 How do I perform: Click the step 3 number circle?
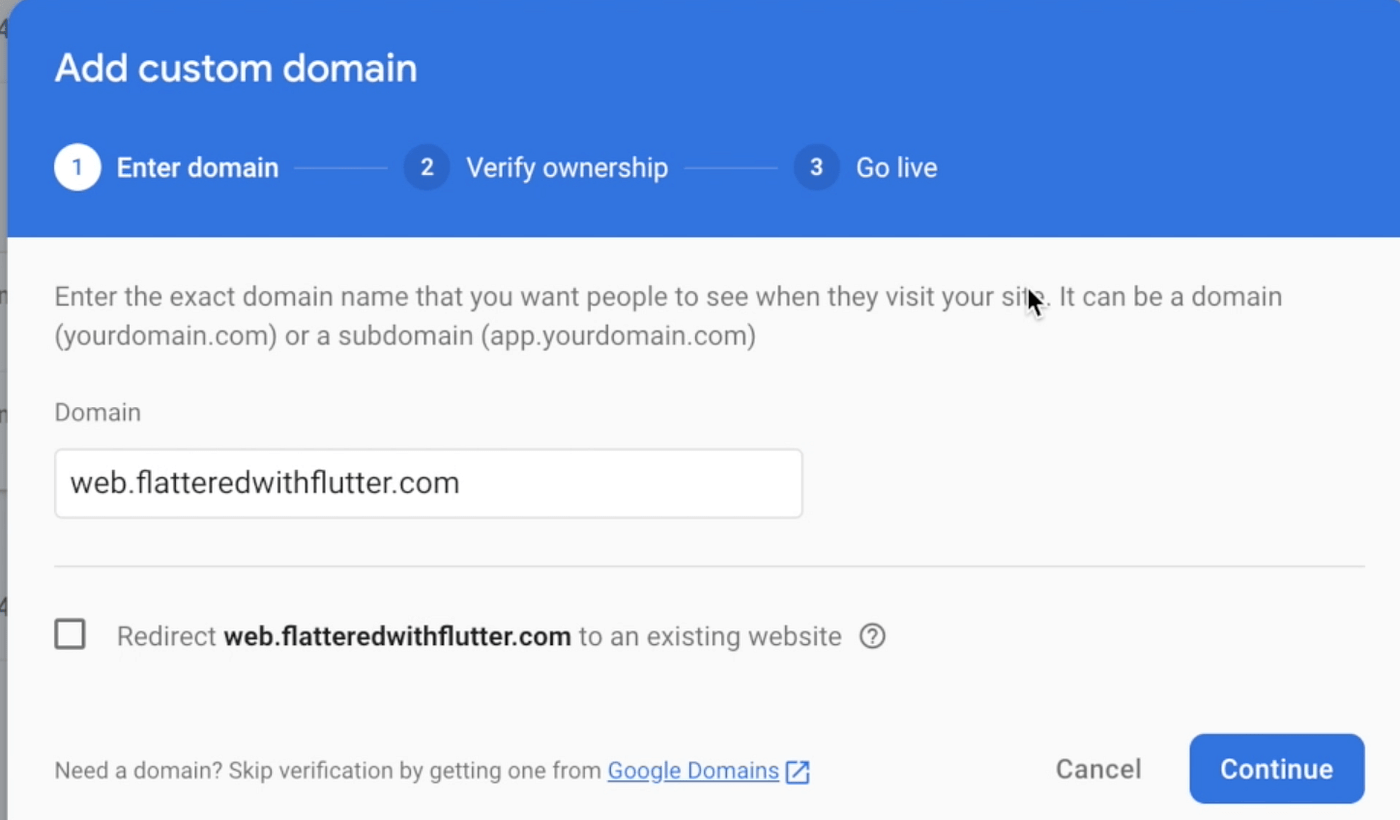816,167
